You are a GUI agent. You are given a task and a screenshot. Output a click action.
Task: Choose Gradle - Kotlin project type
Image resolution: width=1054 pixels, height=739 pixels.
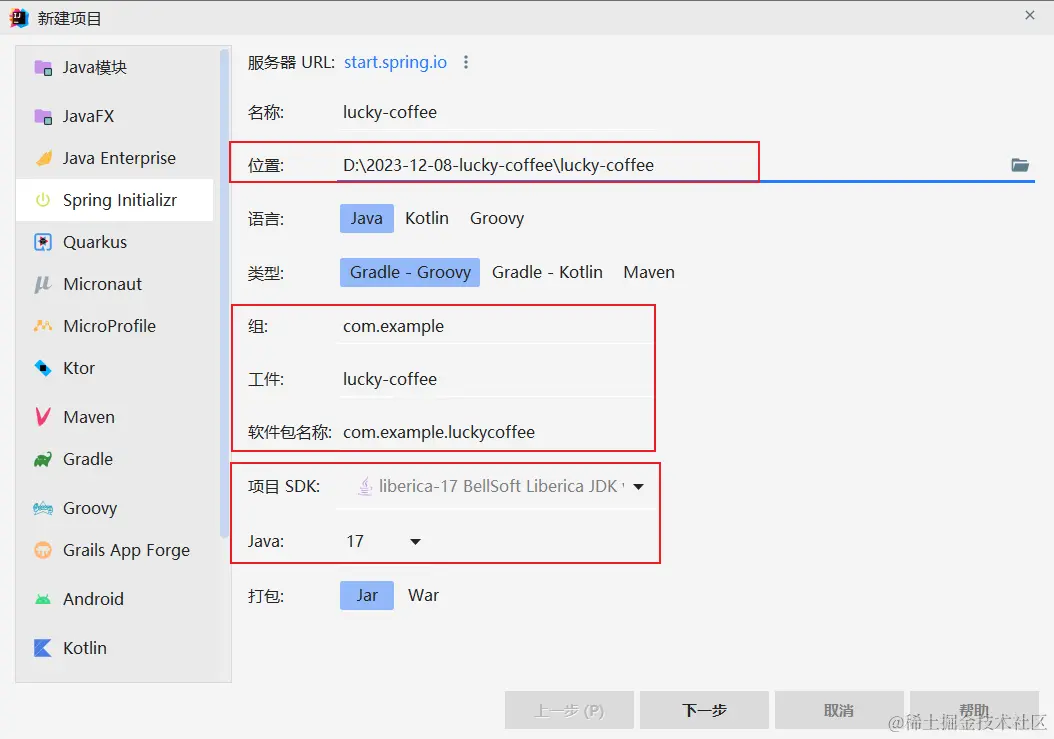pyautogui.click(x=547, y=272)
